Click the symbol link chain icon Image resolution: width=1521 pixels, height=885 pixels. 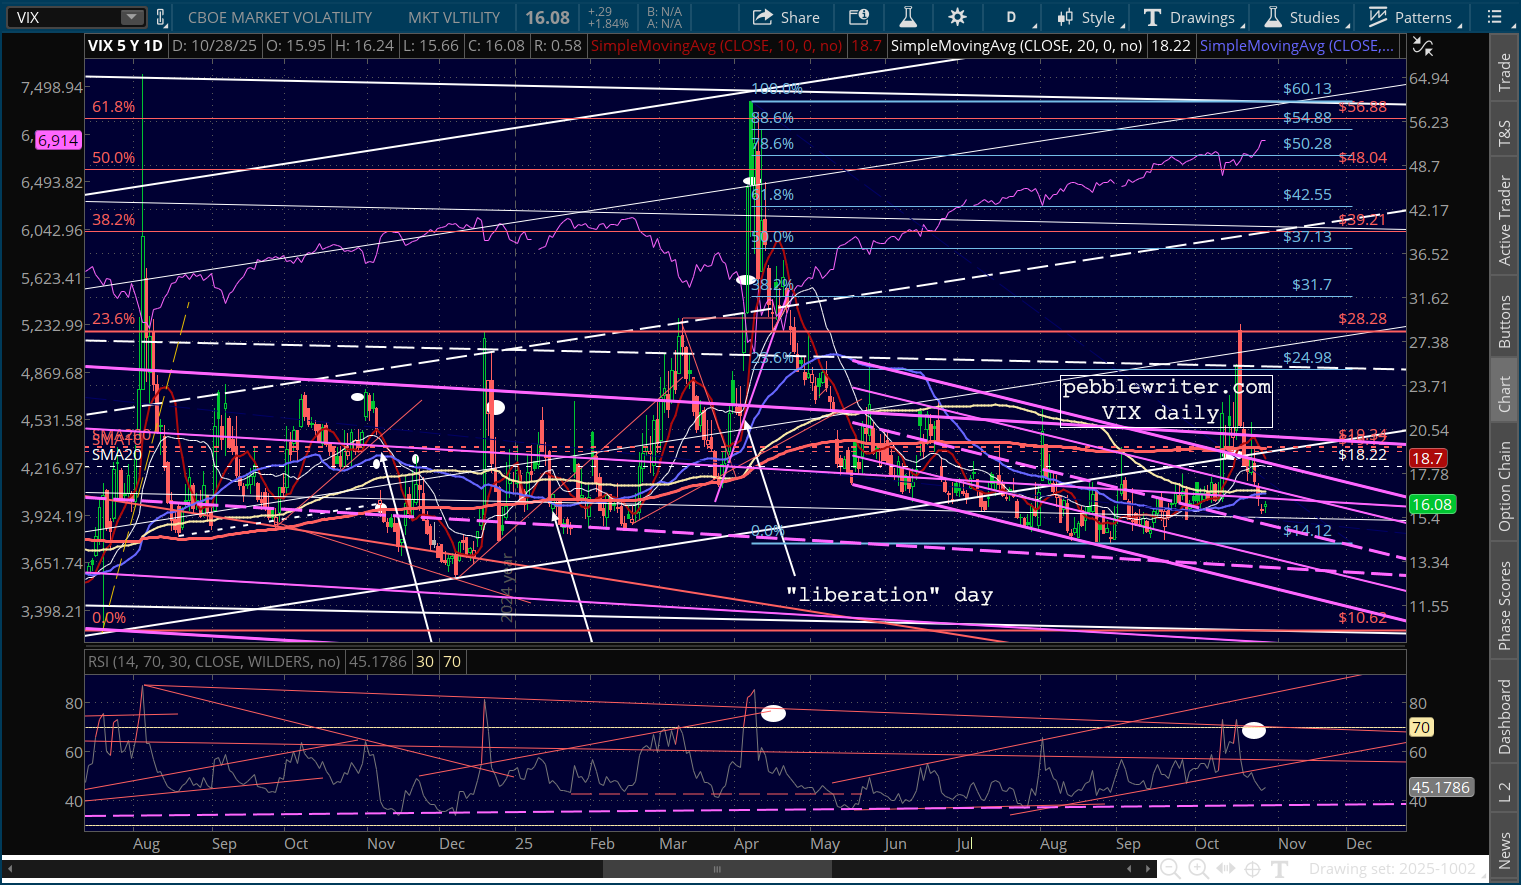coord(161,17)
